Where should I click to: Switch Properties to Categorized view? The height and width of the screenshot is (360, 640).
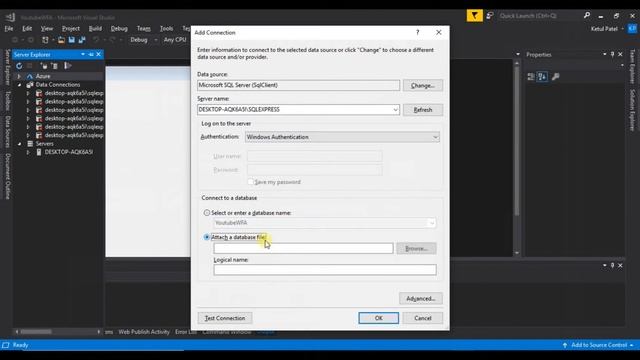[531, 76]
